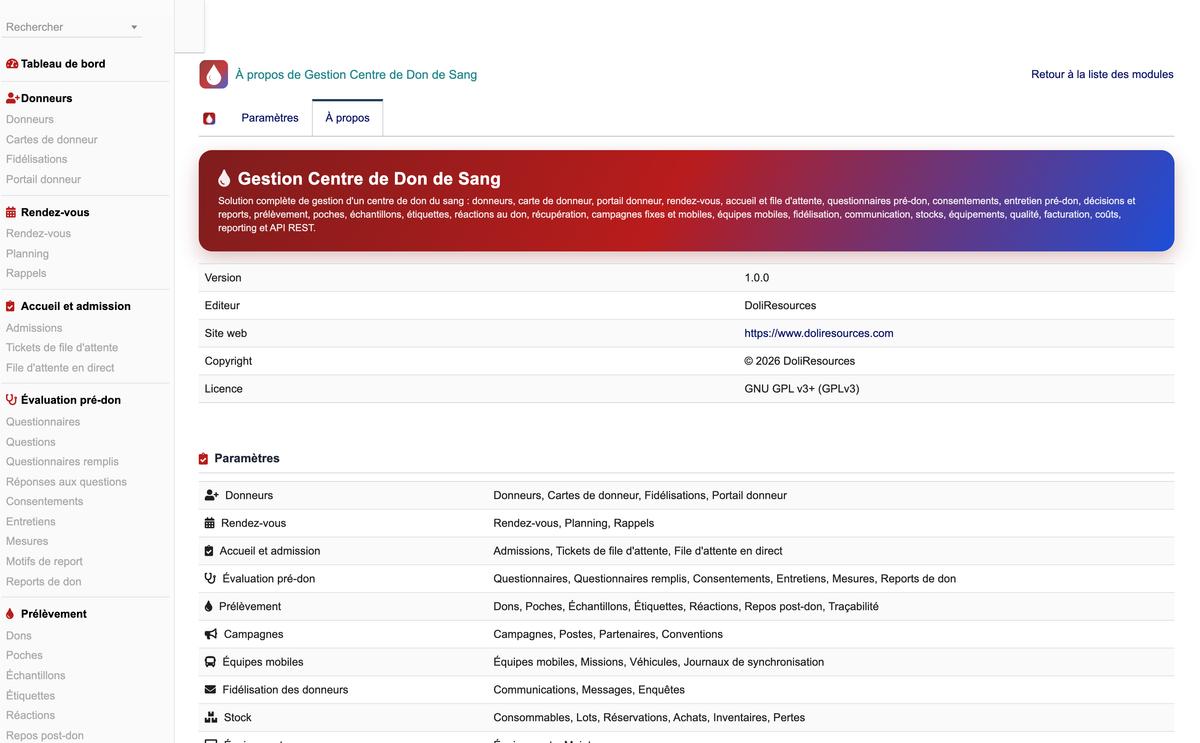Open the Rendez-vous main menu heading
Screen dimensions: 1200x743
(55, 213)
